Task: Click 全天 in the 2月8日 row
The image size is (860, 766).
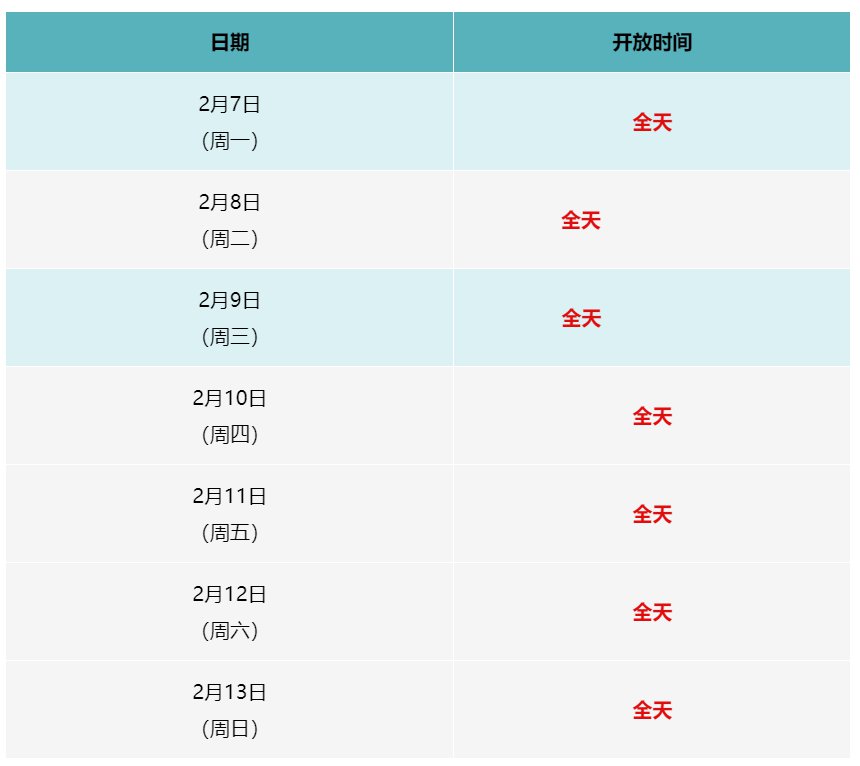Action: [581, 221]
